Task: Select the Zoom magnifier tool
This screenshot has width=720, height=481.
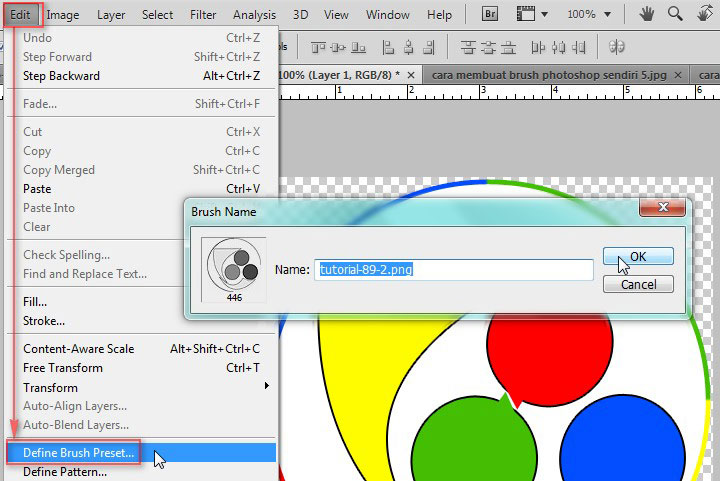Action: tap(675, 14)
